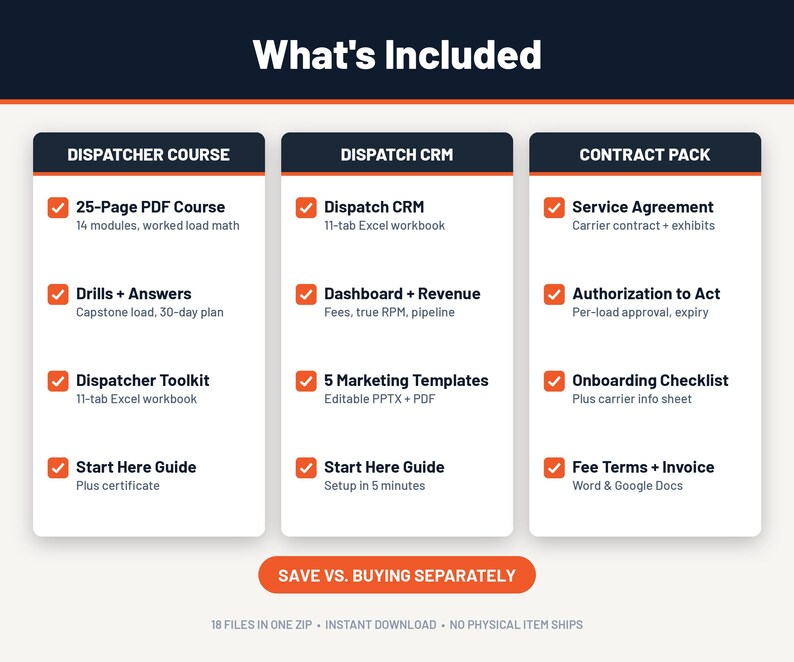Image resolution: width=794 pixels, height=662 pixels.
Task: Click the 'Dispatch CRM' item title
Action: 374,207
